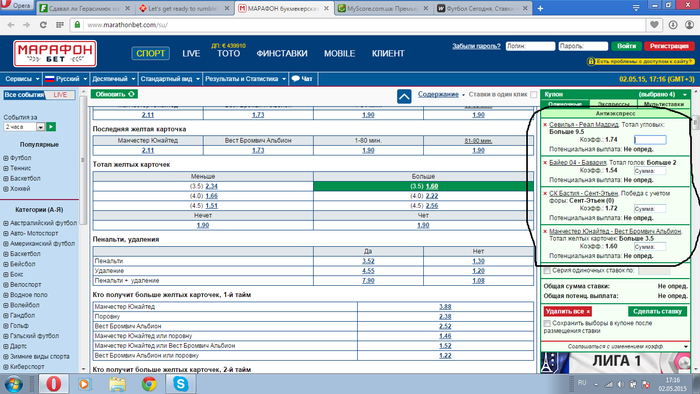Click the Войти login button
The height and width of the screenshot is (394, 700).
click(x=626, y=46)
